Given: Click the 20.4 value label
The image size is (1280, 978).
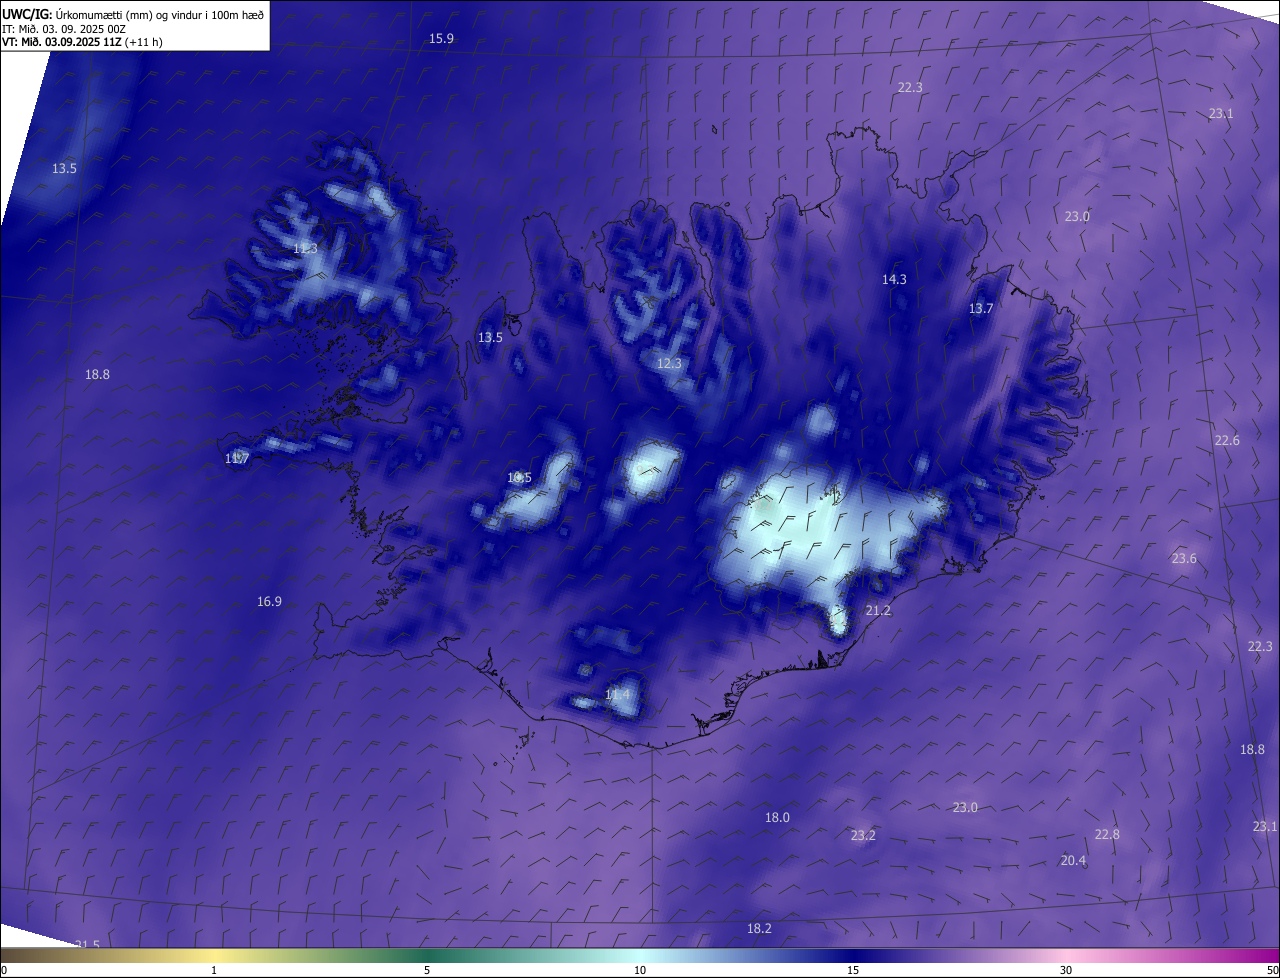Looking at the screenshot, I should coord(1073,860).
